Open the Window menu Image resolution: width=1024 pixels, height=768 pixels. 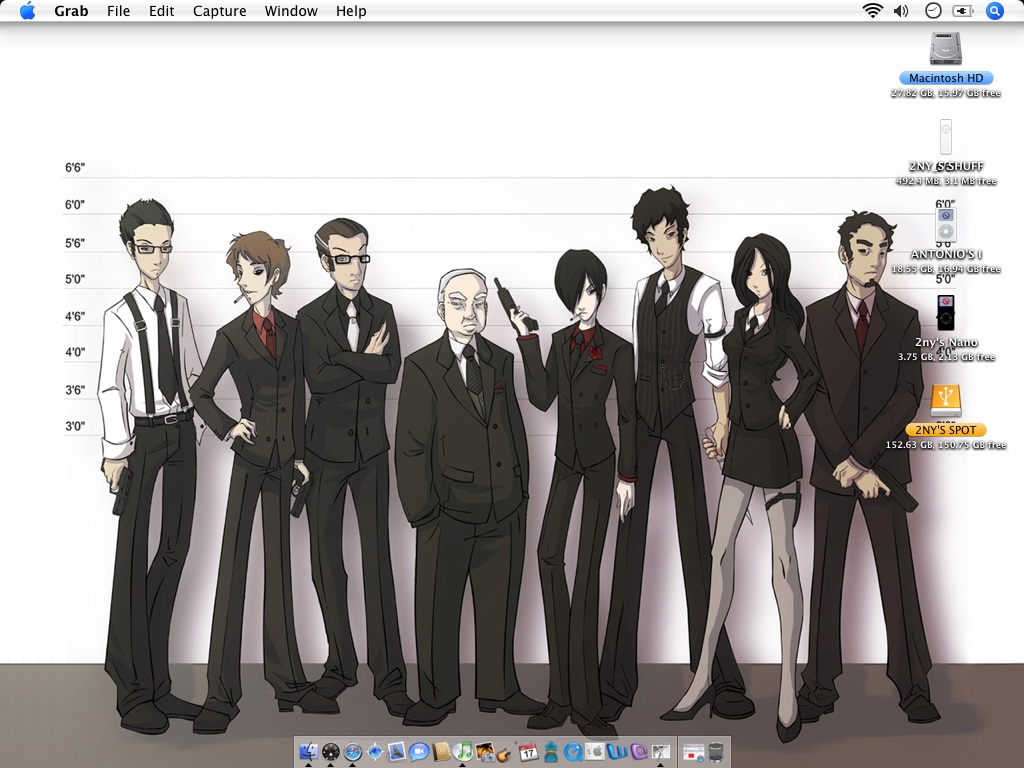pyautogui.click(x=291, y=11)
